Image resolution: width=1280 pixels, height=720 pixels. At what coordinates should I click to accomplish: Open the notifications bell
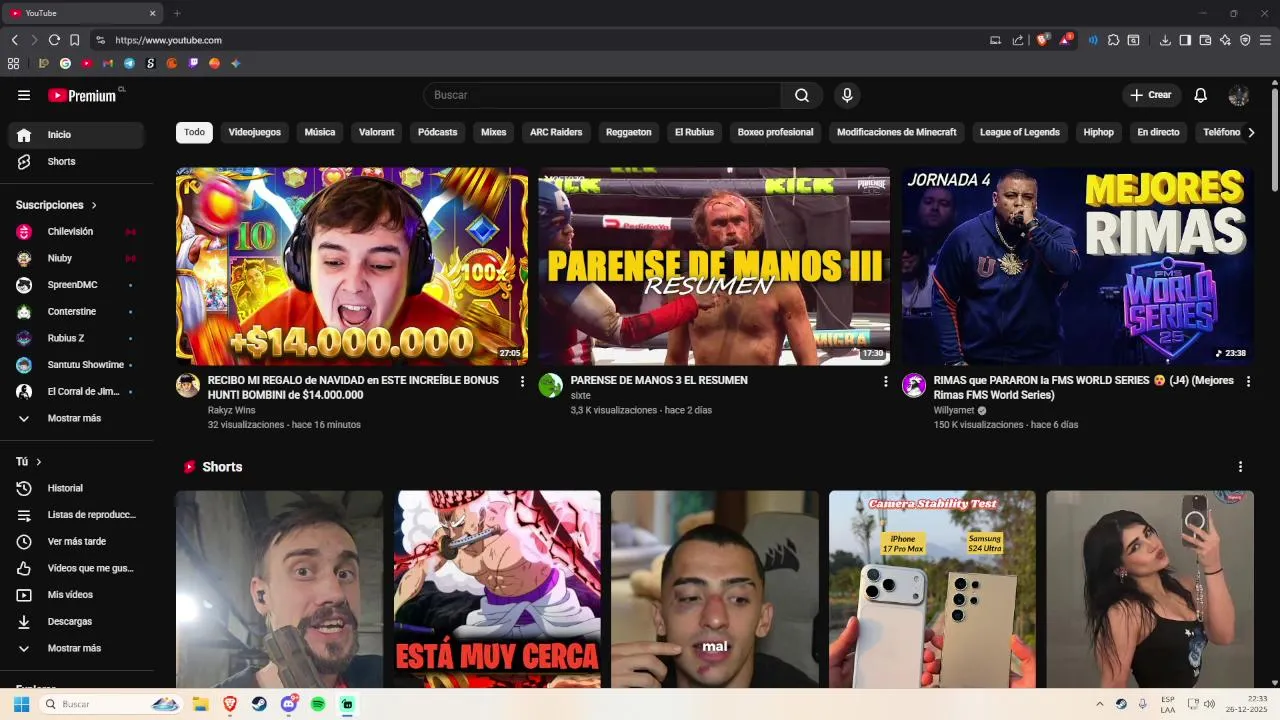pyautogui.click(x=1201, y=95)
